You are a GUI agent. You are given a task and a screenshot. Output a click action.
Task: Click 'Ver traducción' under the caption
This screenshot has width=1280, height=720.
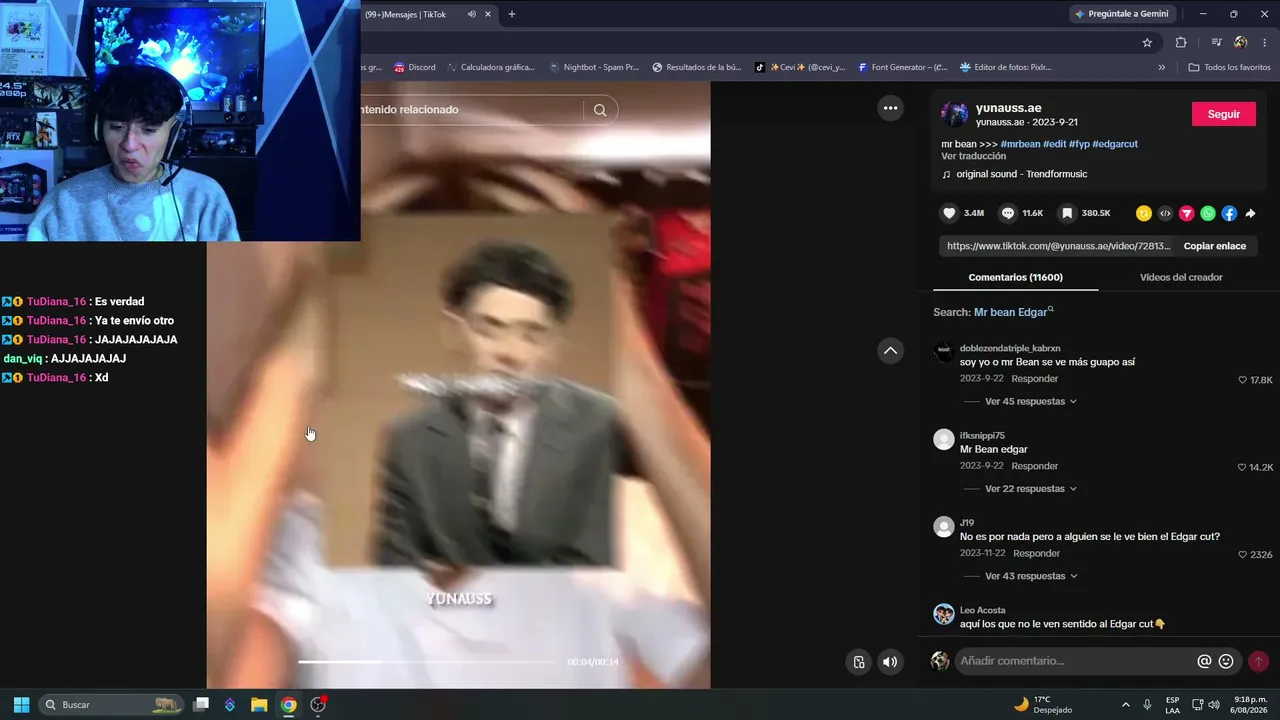click(973, 156)
